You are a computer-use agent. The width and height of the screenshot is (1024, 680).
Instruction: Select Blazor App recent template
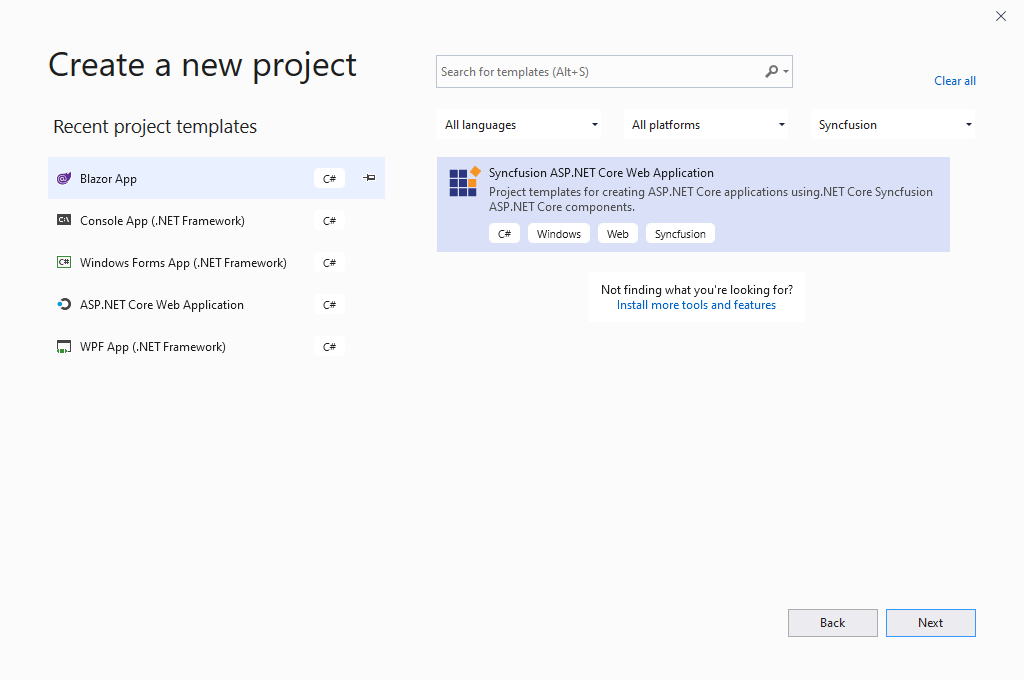coord(216,178)
